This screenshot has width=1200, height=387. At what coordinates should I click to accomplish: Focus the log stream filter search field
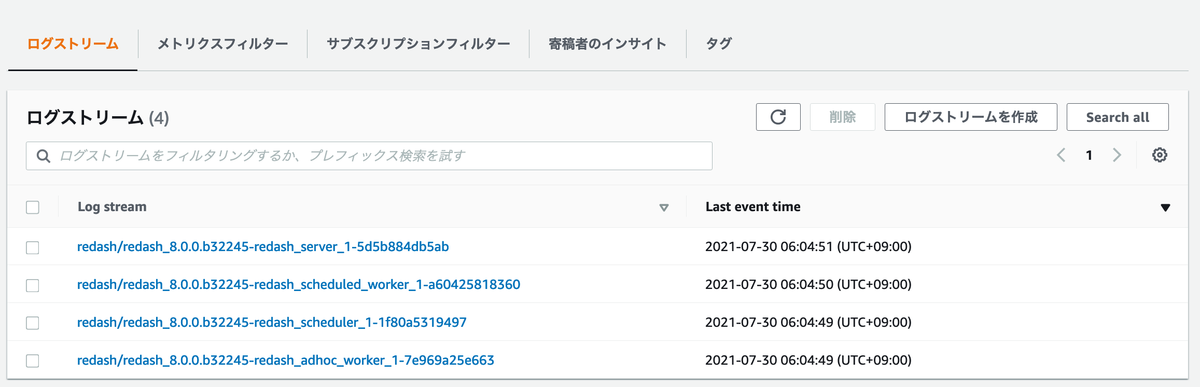tap(369, 156)
